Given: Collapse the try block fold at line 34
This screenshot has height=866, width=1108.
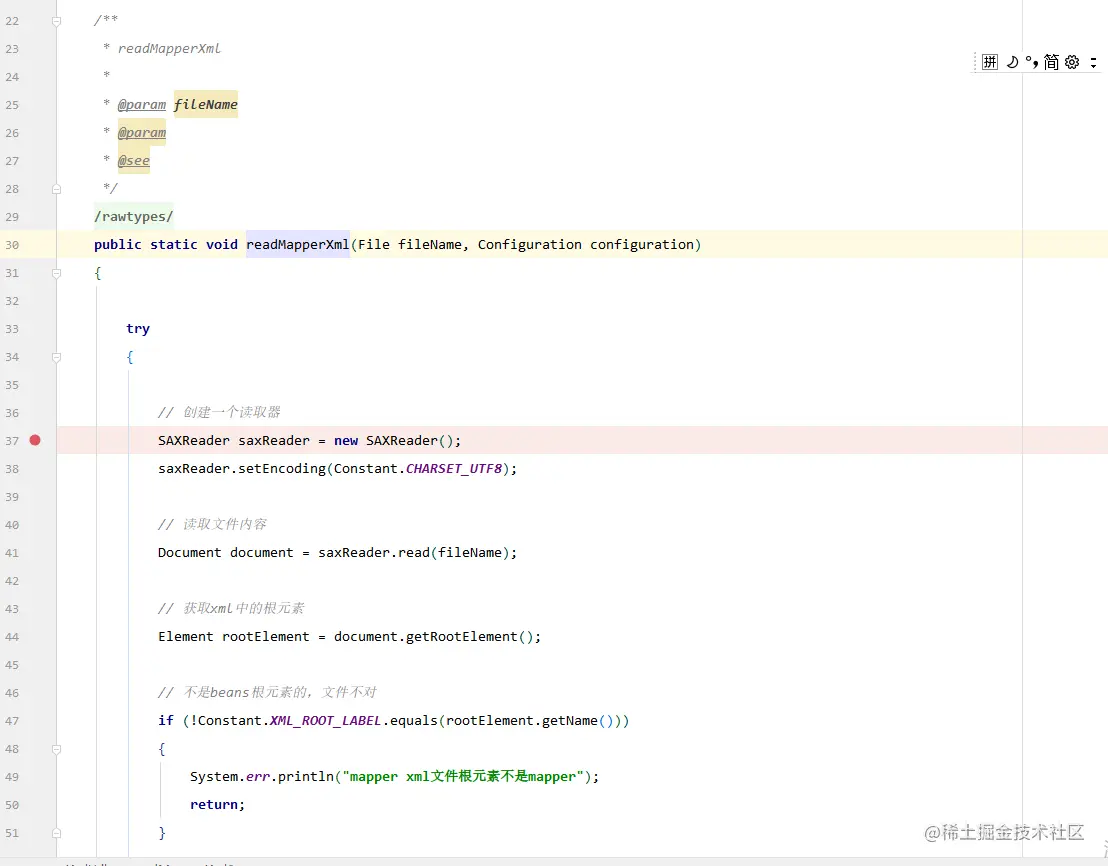Looking at the screenshot, I should (x=57, y=357).
